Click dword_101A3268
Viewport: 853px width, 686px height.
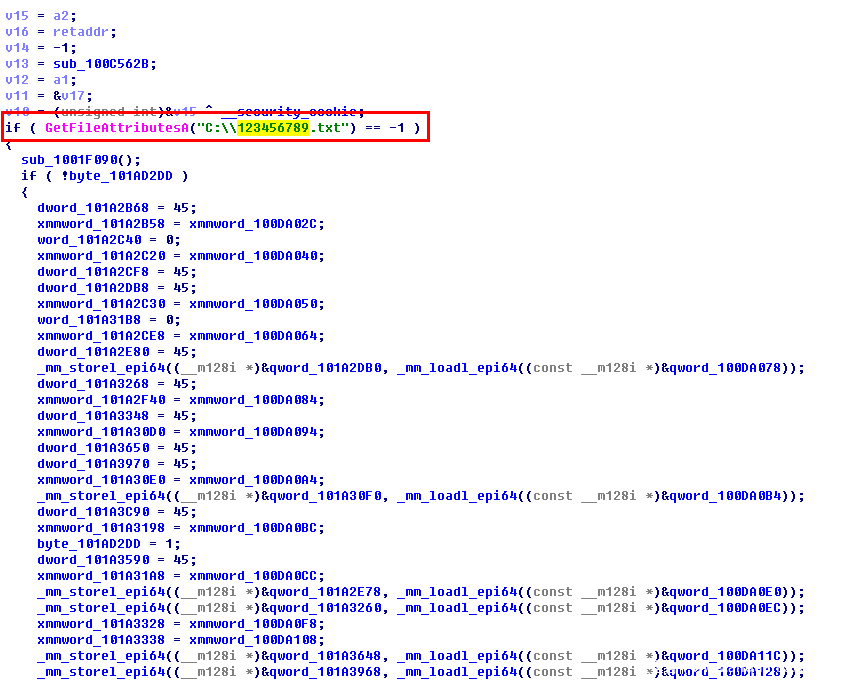coord(93,384)
